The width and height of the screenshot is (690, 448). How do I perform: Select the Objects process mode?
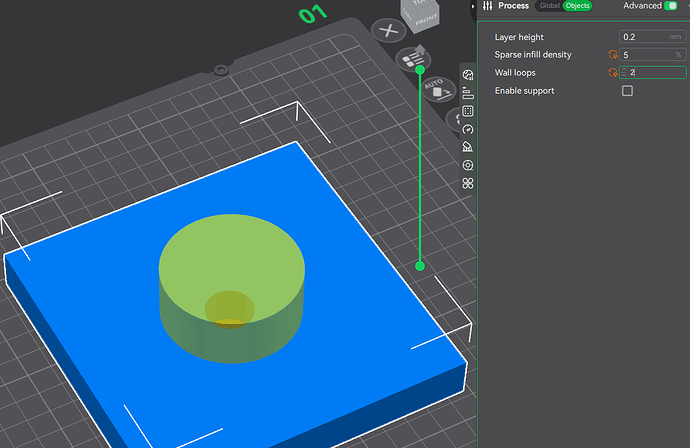point(577,6)
